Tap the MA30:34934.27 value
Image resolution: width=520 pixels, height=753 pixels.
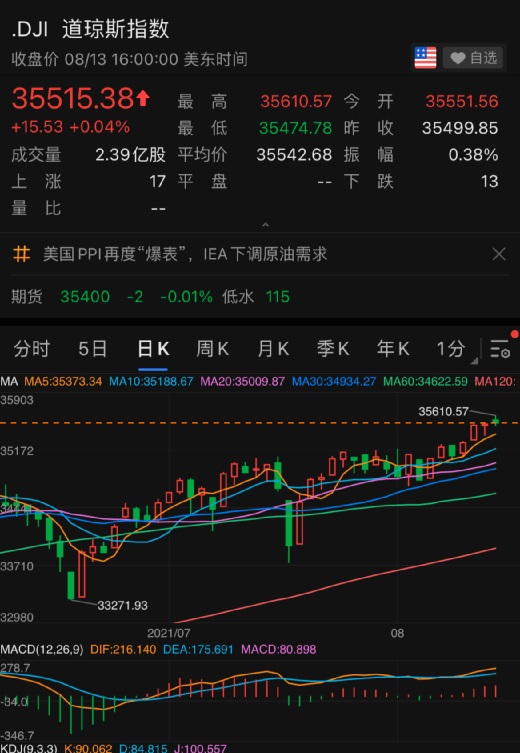(x=334, y=382)
